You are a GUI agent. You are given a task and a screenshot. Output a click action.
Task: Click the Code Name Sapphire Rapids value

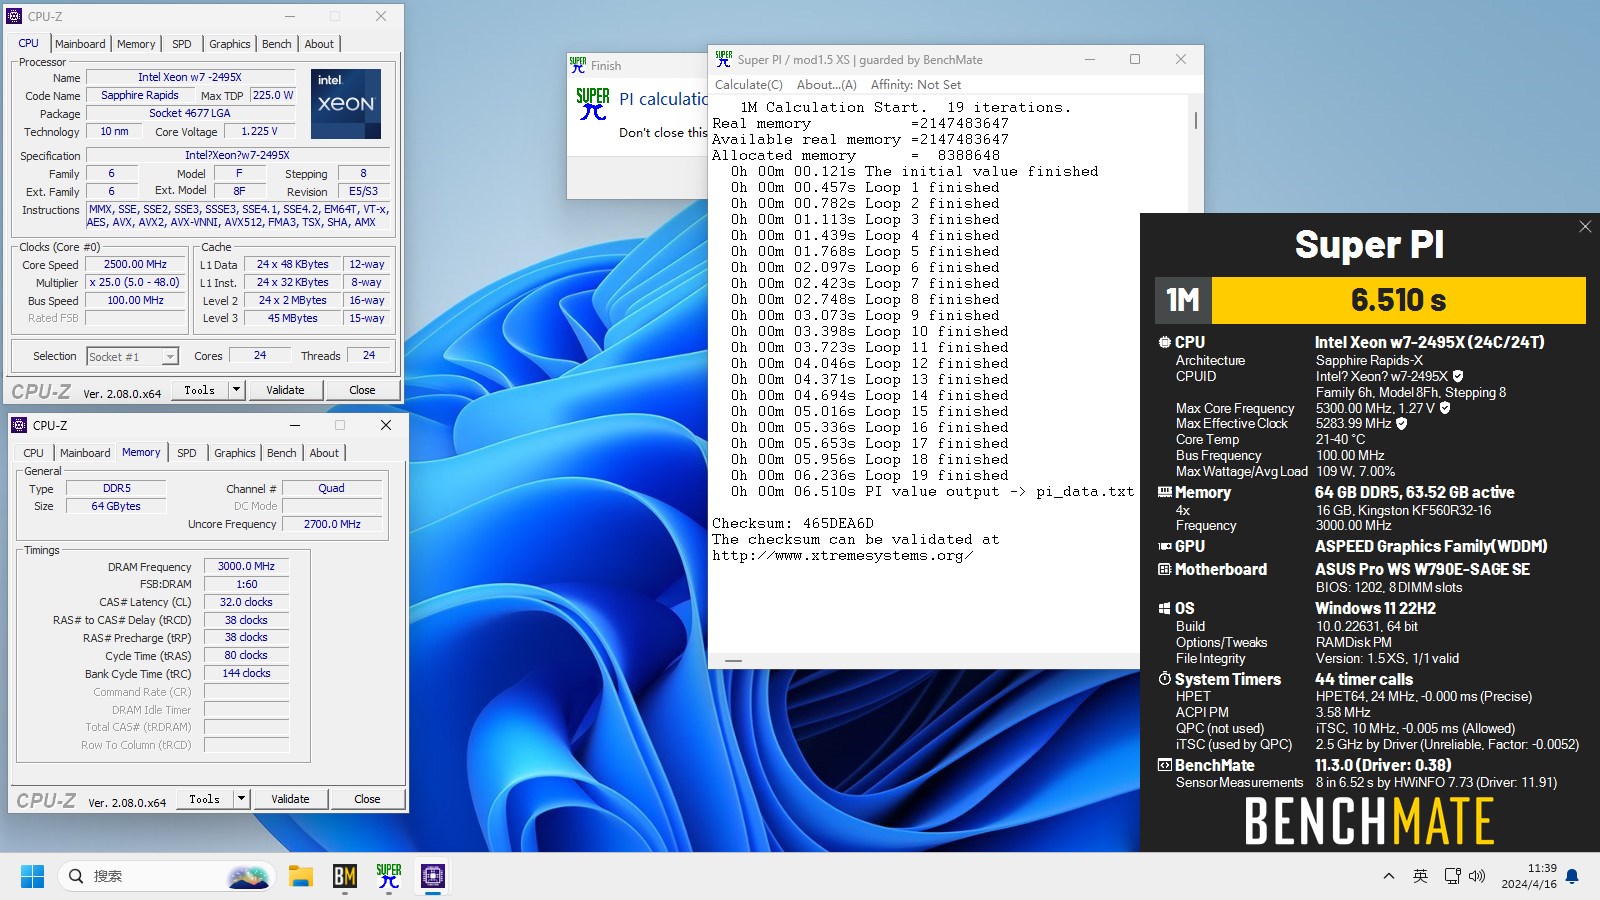[x=140, y=96]
